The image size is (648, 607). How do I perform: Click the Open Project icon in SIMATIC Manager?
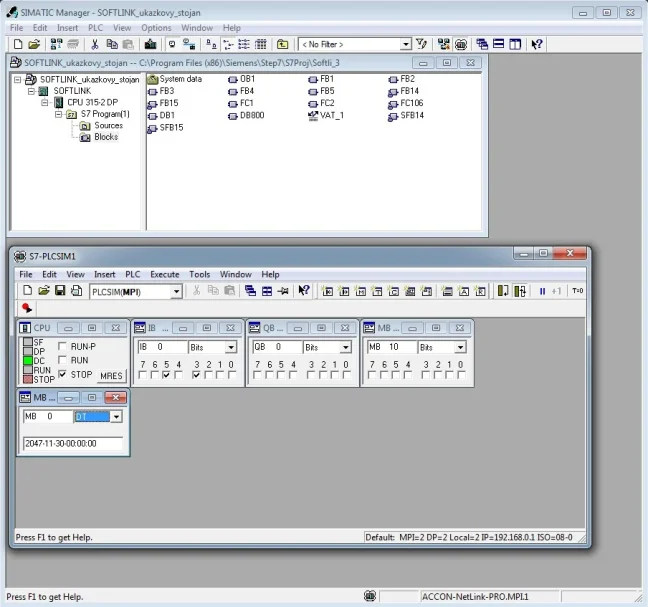click(x=33, y=44)
